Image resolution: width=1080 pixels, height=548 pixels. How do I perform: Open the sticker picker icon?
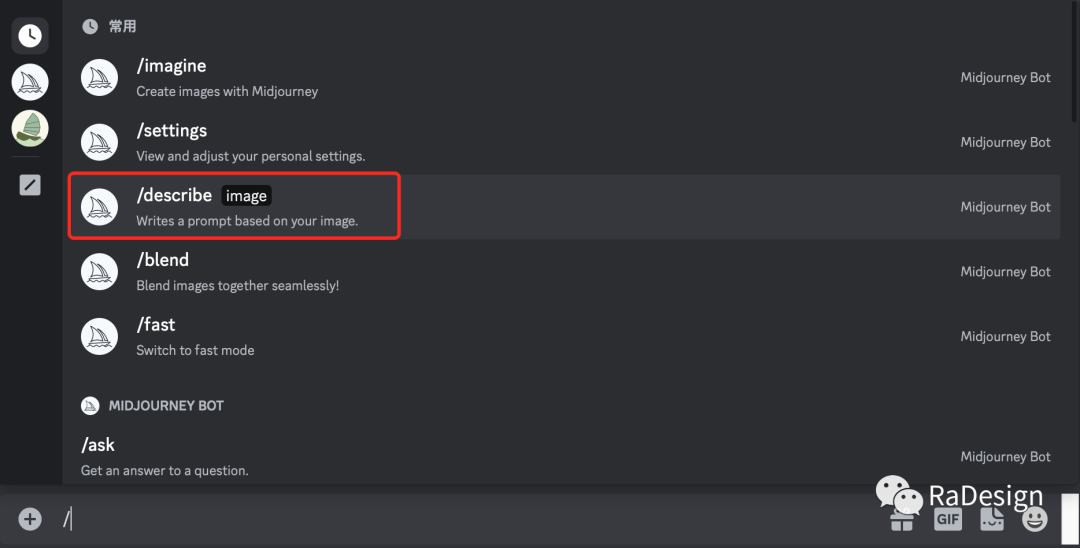coord(991,519)
